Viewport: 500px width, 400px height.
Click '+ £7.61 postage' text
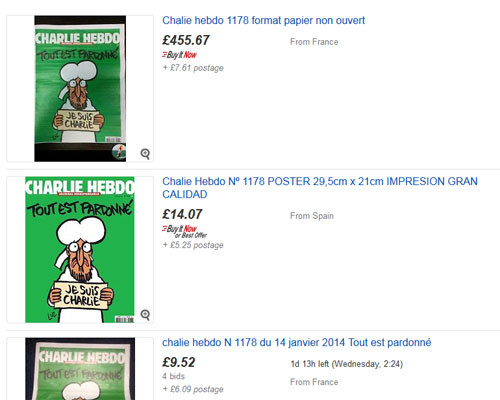pyautogui.click(x=193, y=68)
